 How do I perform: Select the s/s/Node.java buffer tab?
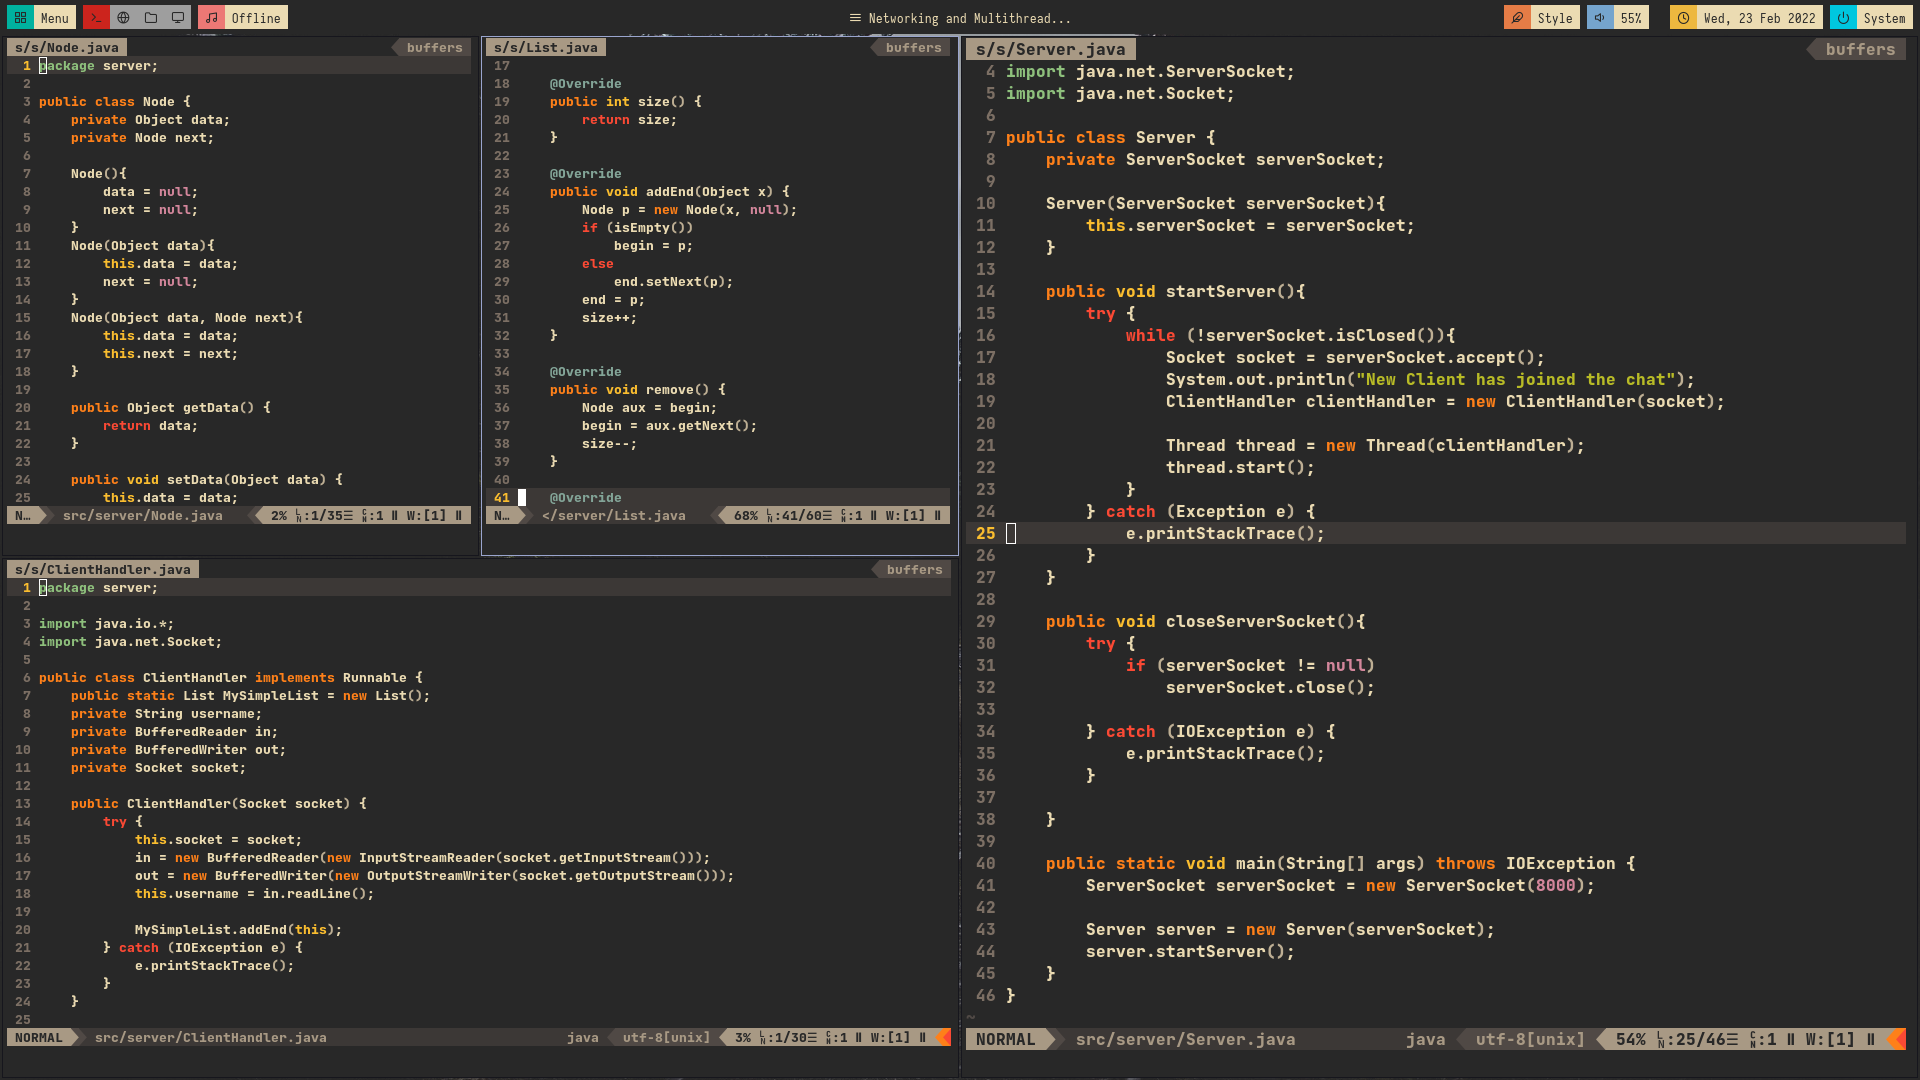[67, 47]
